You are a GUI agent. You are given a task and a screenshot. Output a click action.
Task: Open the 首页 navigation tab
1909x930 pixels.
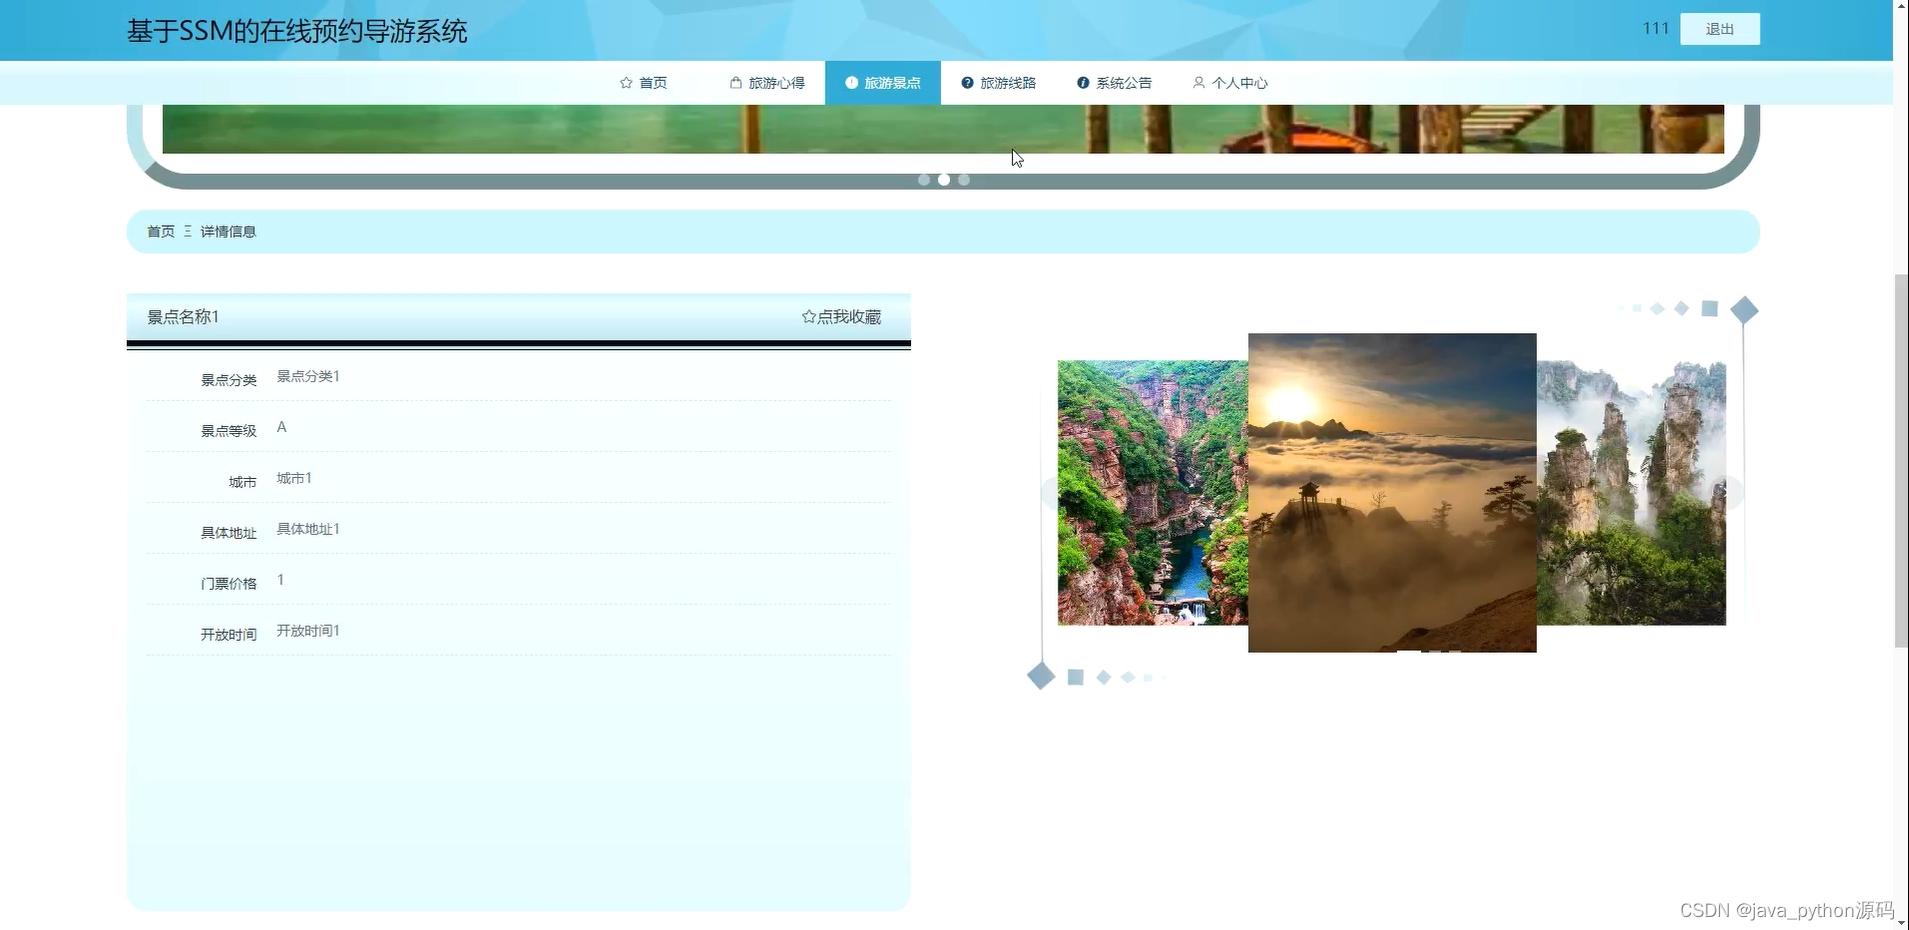(643, 83)
